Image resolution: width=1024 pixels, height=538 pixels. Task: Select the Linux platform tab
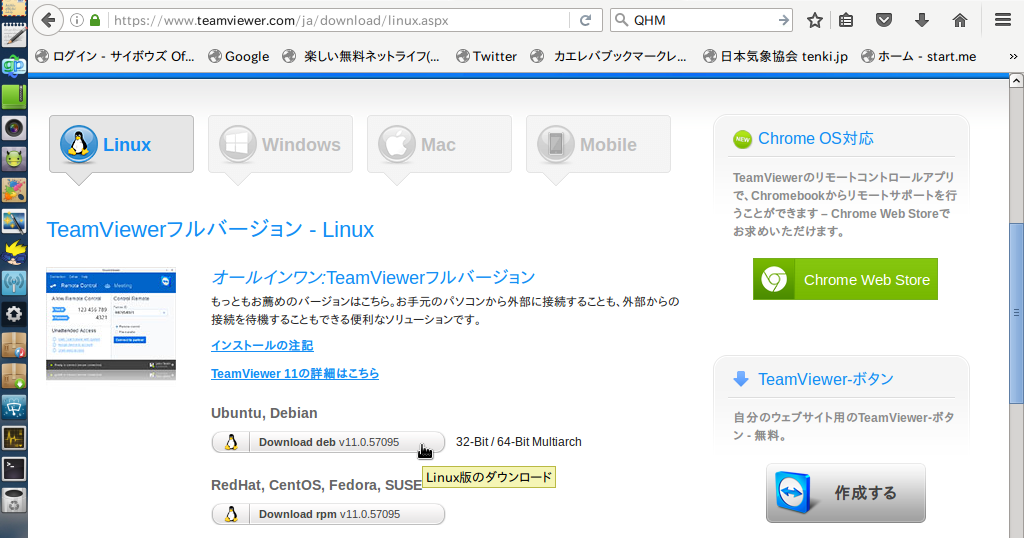coord(121,144)
